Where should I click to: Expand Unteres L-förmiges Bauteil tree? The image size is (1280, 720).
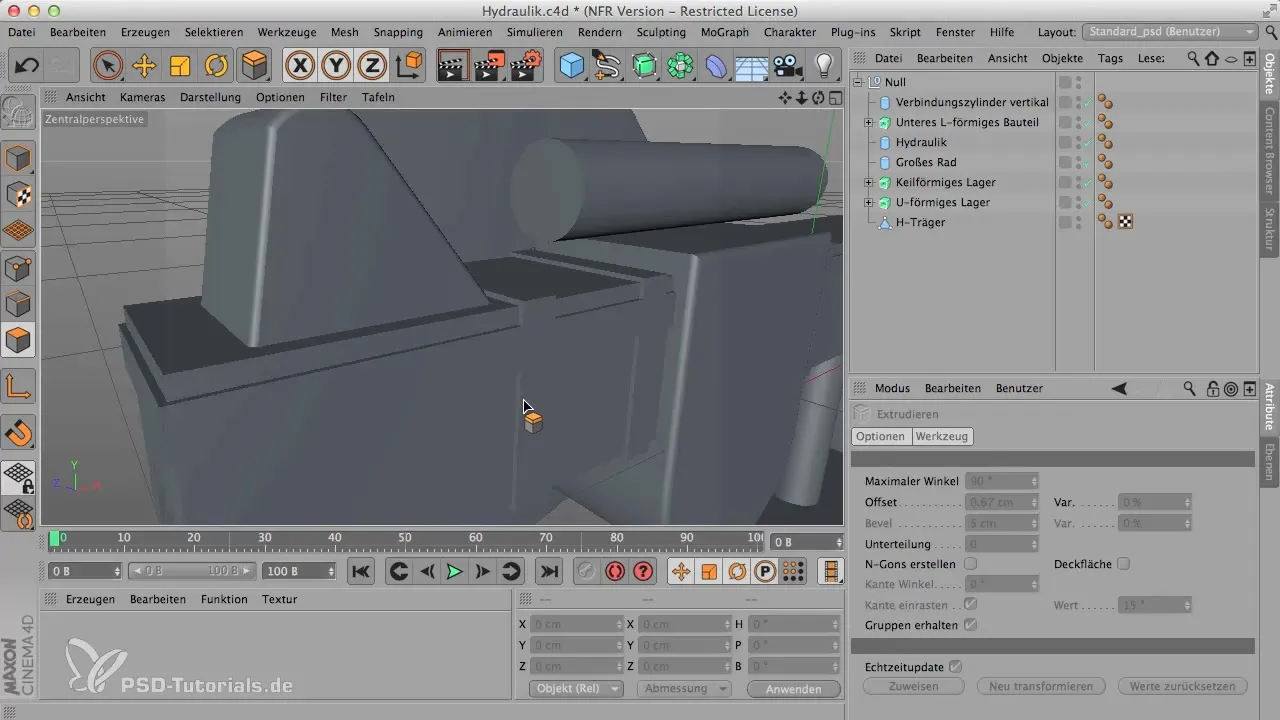pos(868,122)
